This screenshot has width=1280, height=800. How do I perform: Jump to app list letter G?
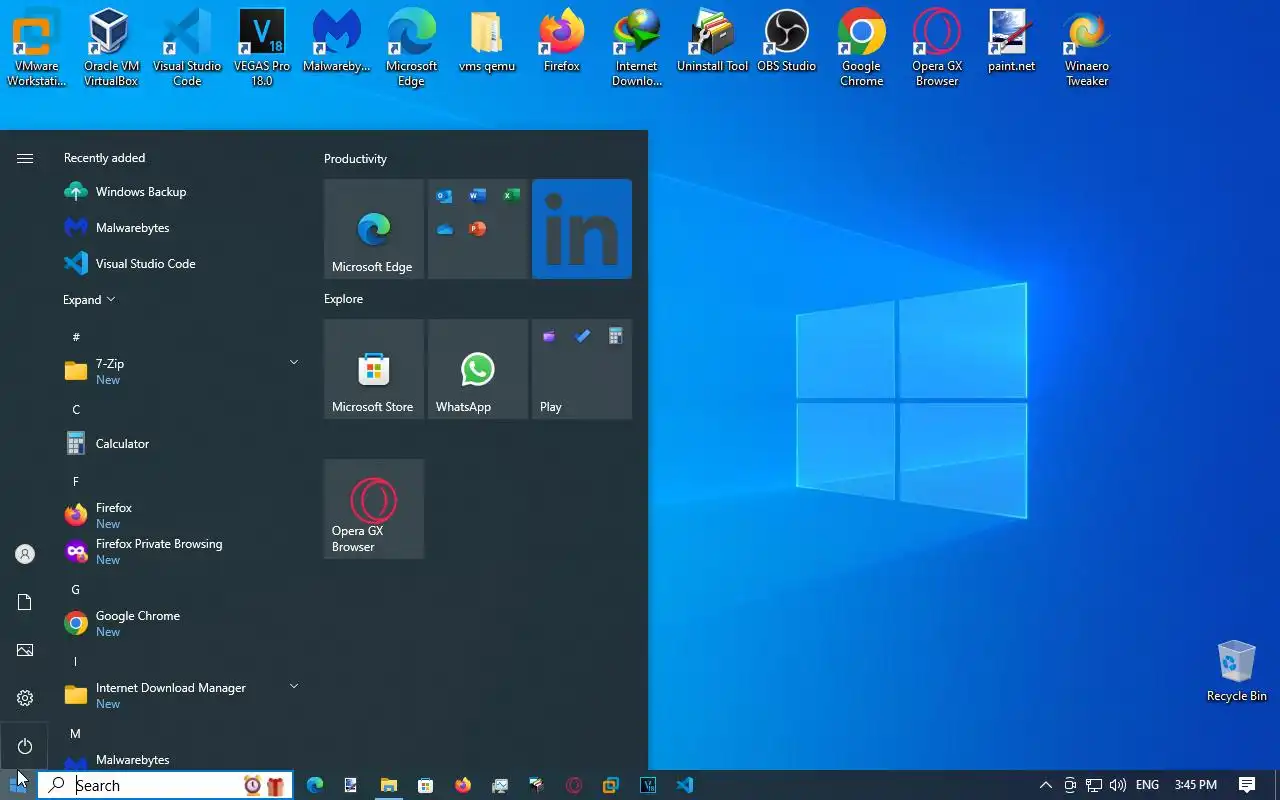[76, 590]
